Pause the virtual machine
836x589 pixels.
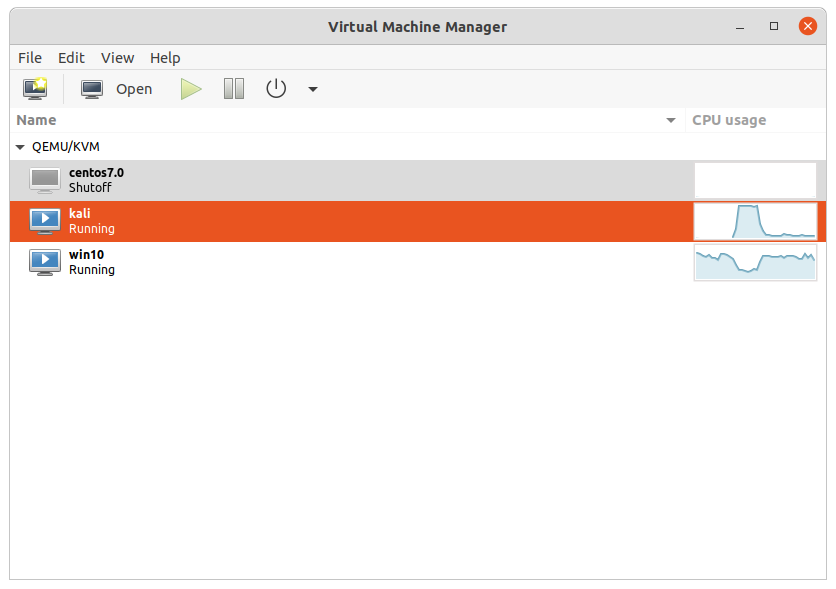point(234,89)
